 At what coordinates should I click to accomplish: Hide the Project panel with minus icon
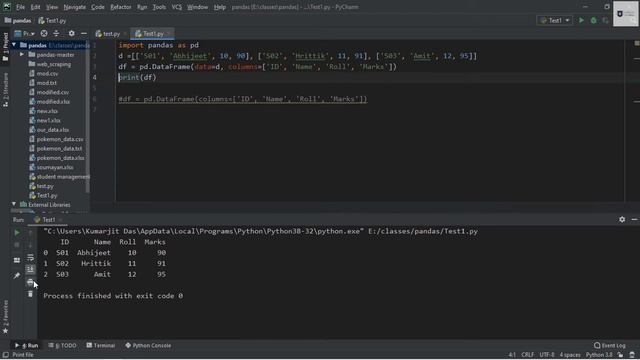tap(84, 33)
